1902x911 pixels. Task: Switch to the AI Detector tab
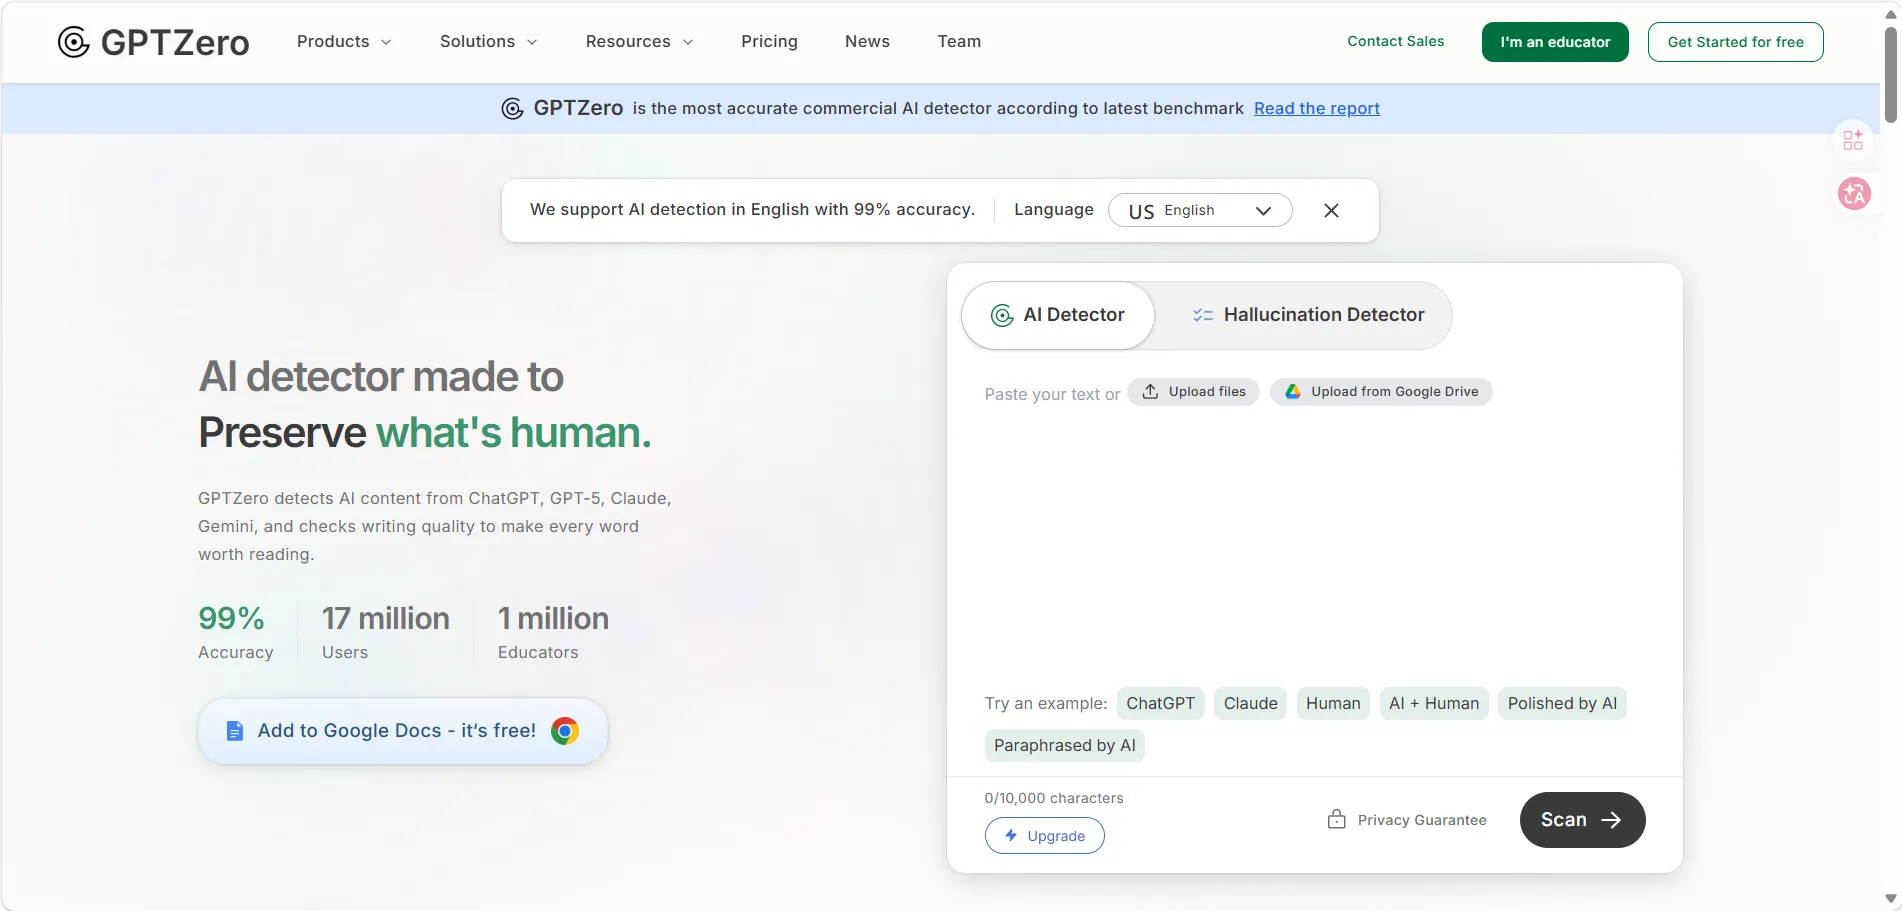(x=1058, y=315)
